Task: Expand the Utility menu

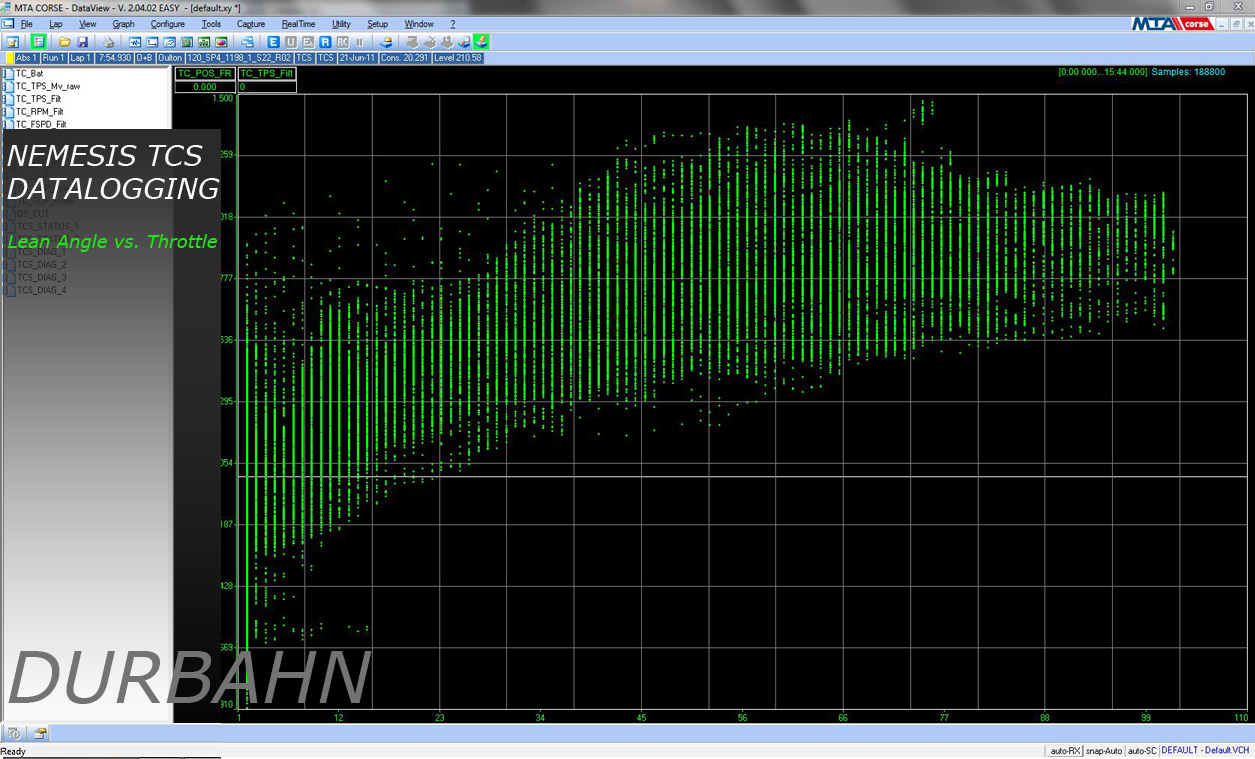Action: click(x=341, y=23)
